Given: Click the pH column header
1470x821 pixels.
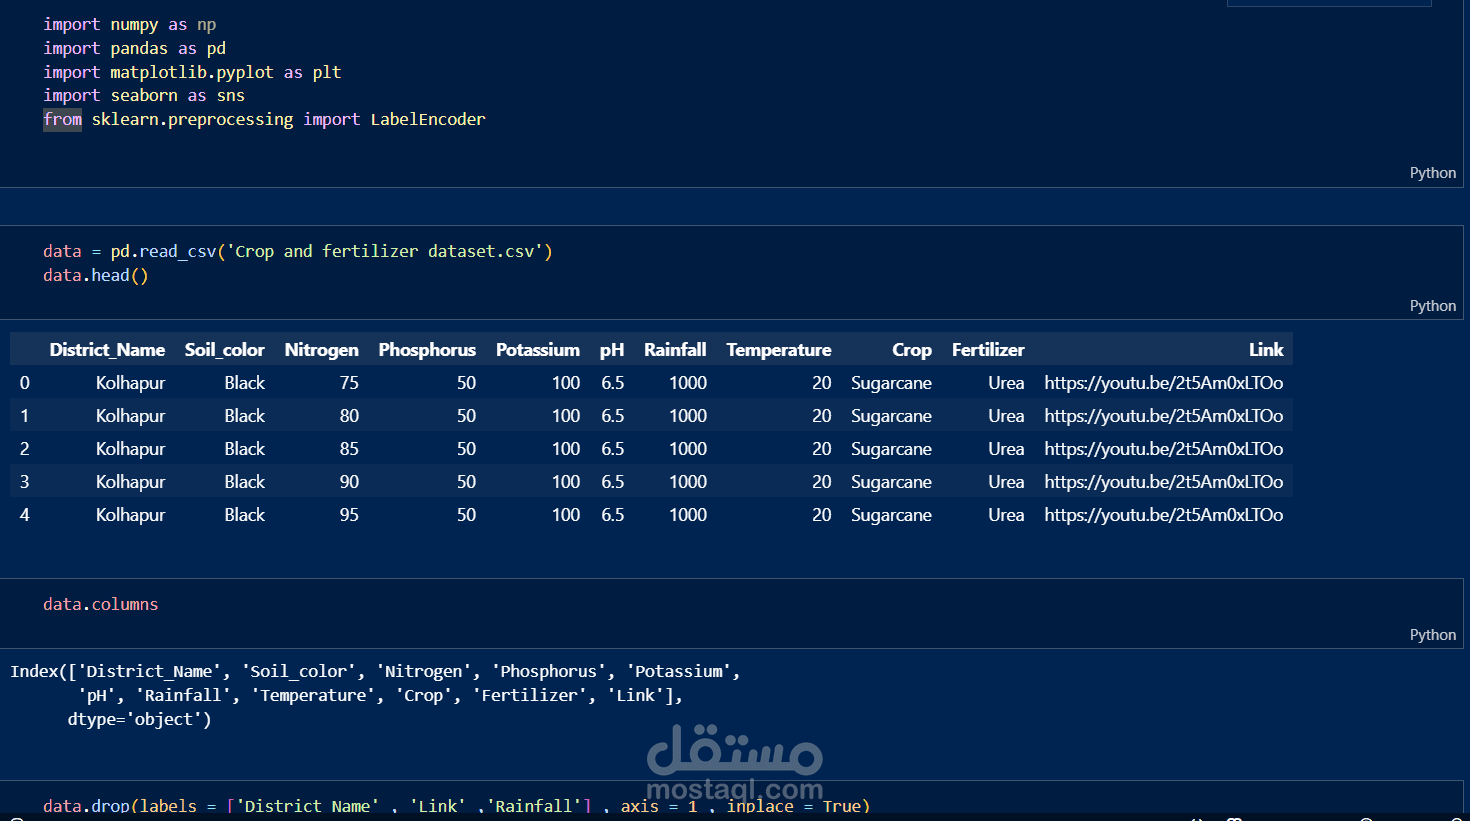Looking at the screenshot, I should (612, 350).
